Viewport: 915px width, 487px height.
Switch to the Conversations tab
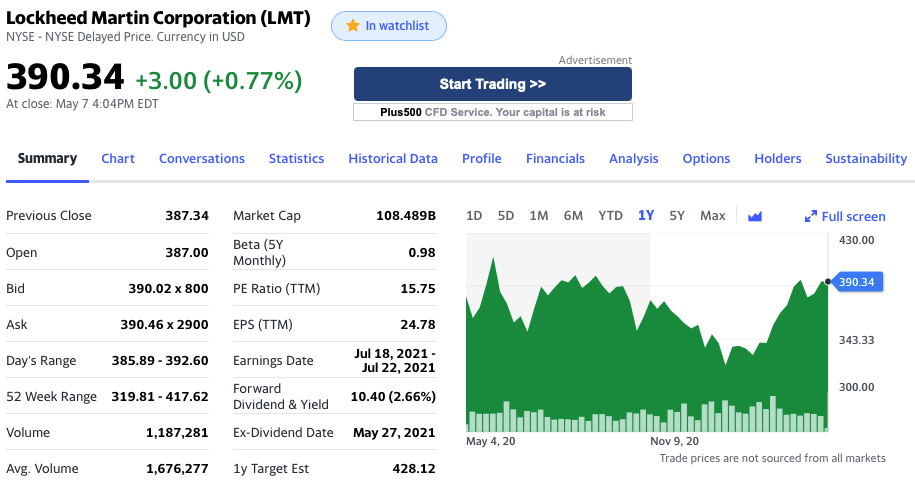click(x=202, y=159)
